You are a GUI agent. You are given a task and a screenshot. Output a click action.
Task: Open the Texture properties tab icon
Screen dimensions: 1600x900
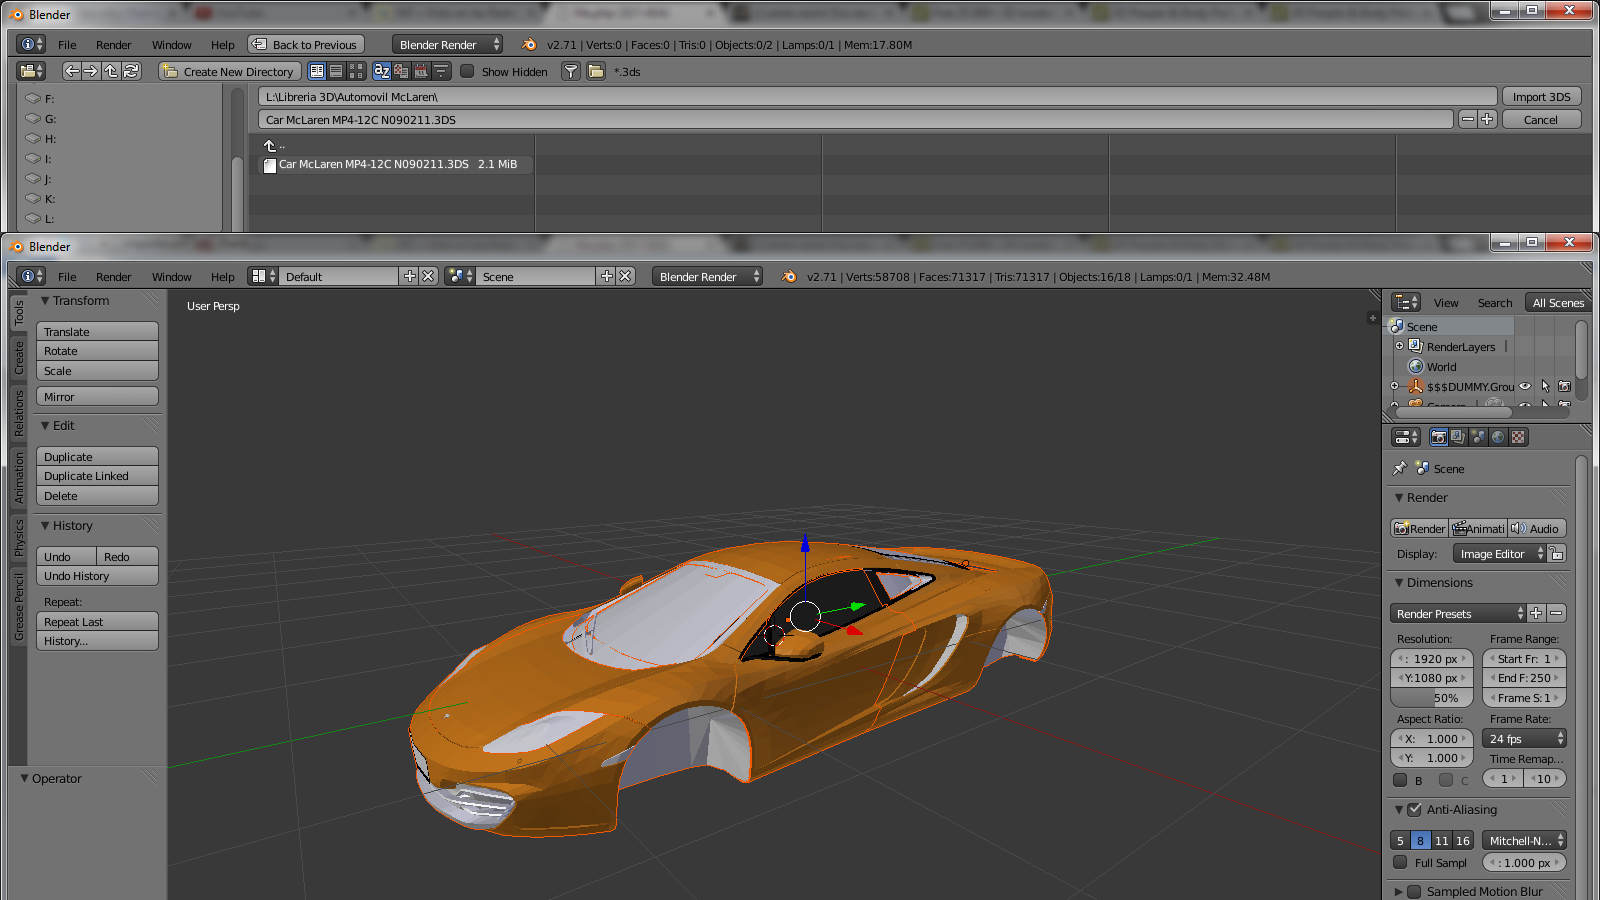tap(1518, 437)
